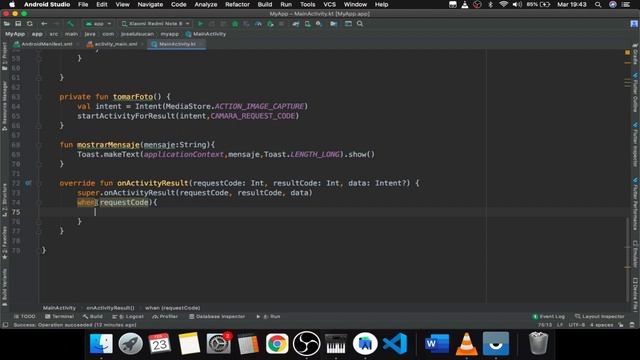The image size is (640, 360).
Task: Open the Terminal tool window button
Action: (60, 316)
